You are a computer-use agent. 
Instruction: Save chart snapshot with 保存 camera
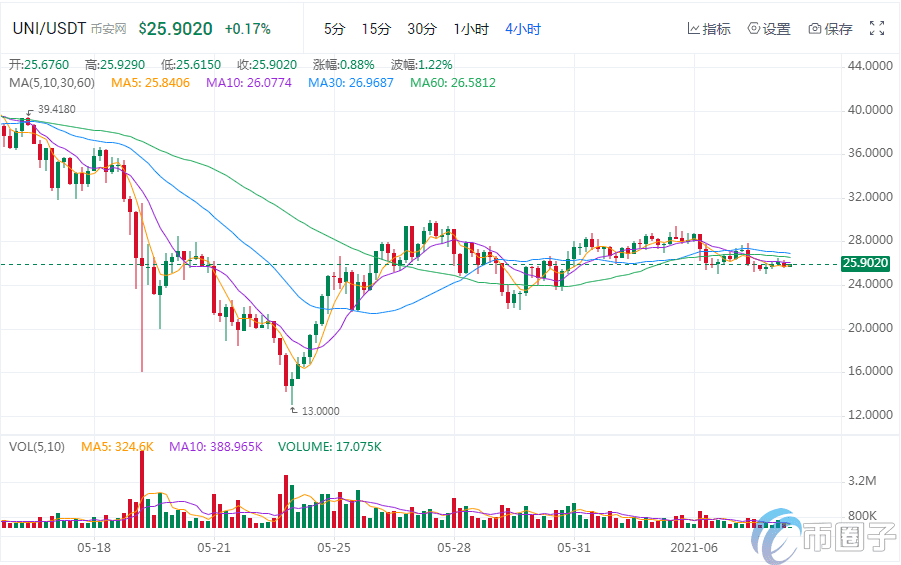[x=830, y=29]
